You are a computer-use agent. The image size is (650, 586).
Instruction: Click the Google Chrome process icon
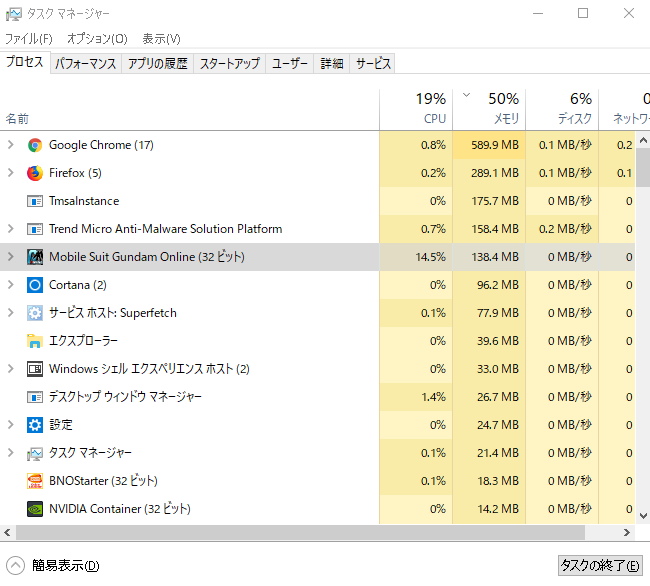(x=35, y=145)
